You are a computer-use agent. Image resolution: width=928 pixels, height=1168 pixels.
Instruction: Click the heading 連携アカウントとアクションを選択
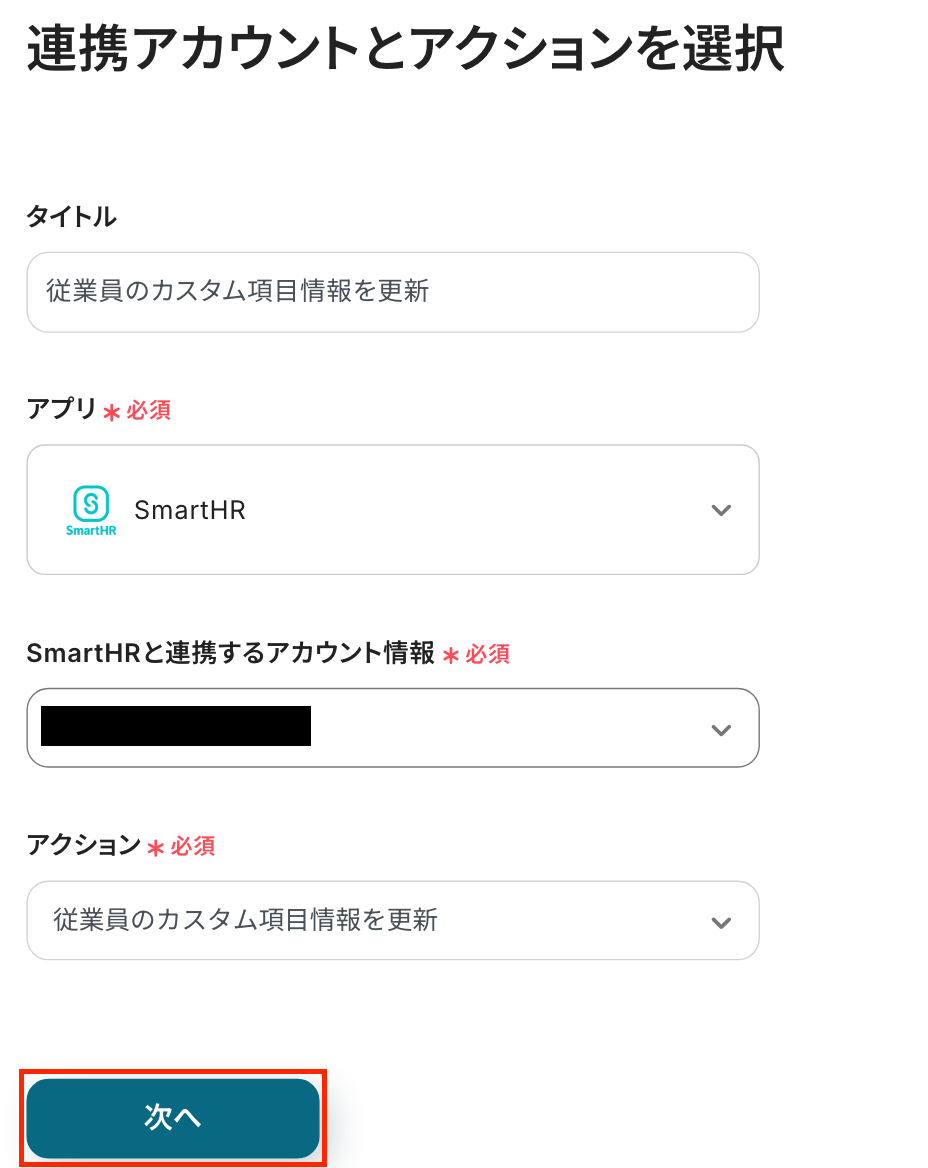coord(405,50)
